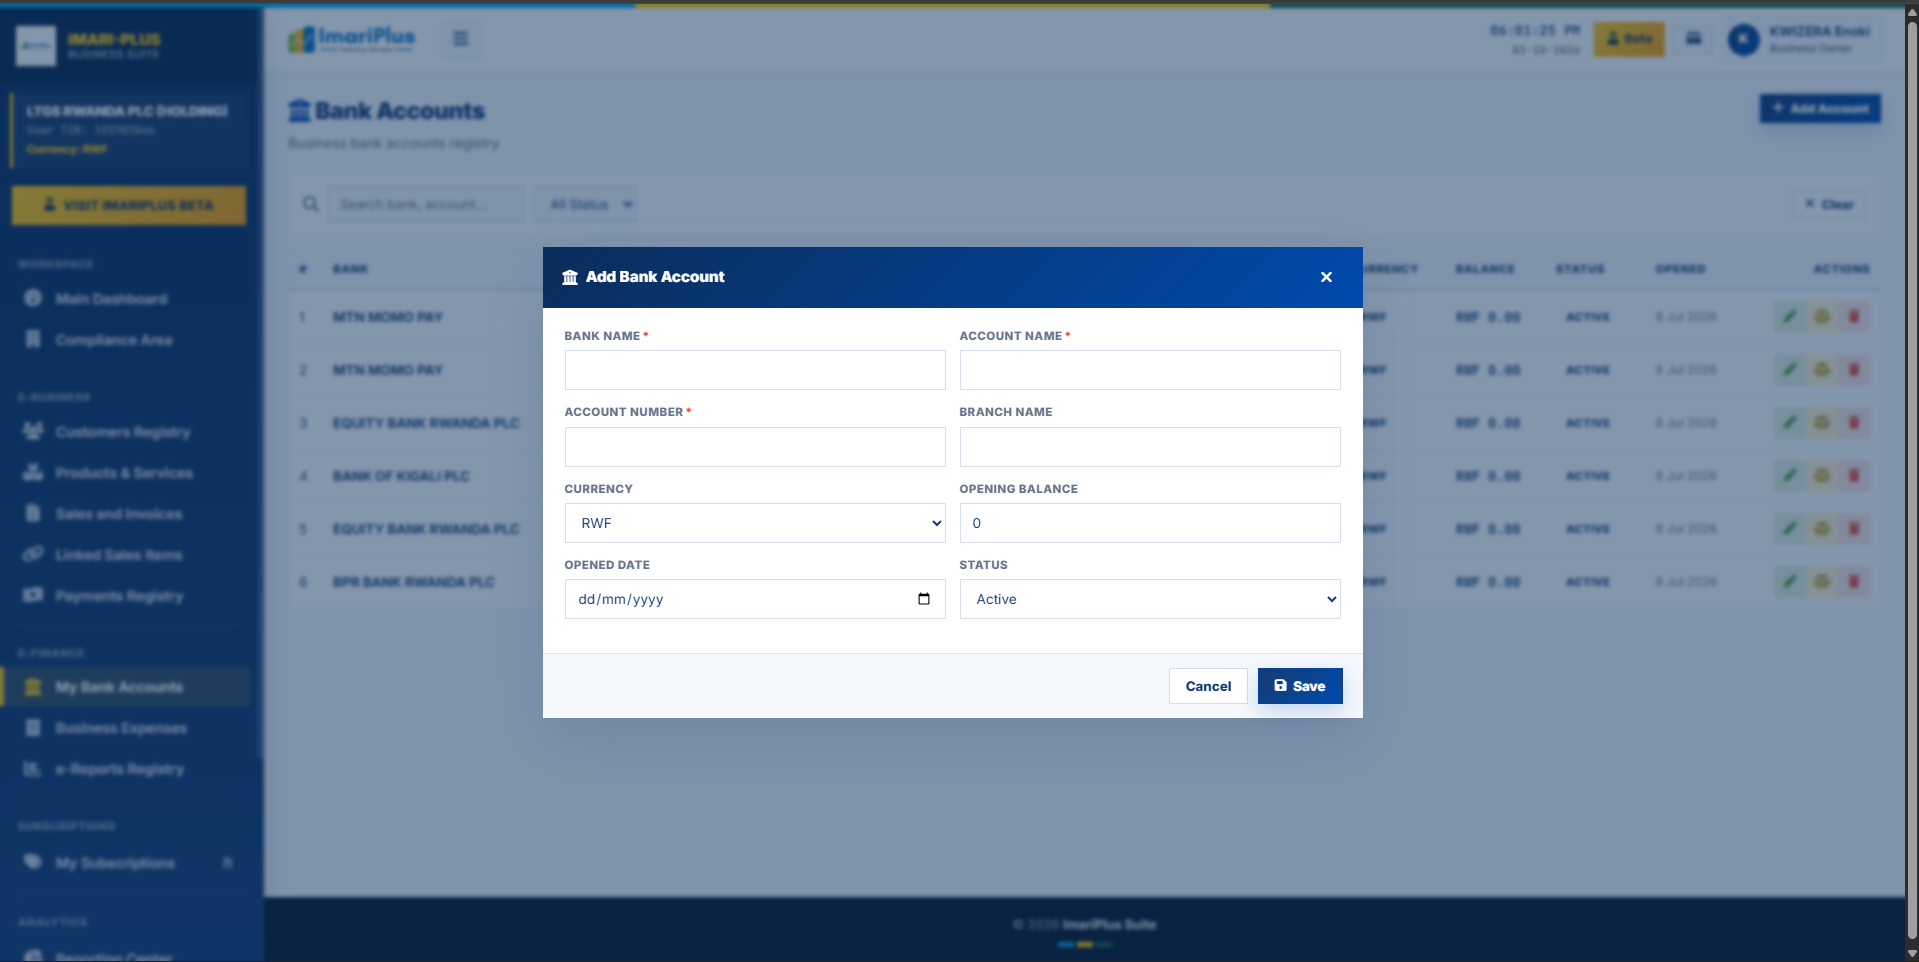This screenshot has height=962, width=1919.
Task: Click the ImariPlus logo in header
Action: coord(352,39)
